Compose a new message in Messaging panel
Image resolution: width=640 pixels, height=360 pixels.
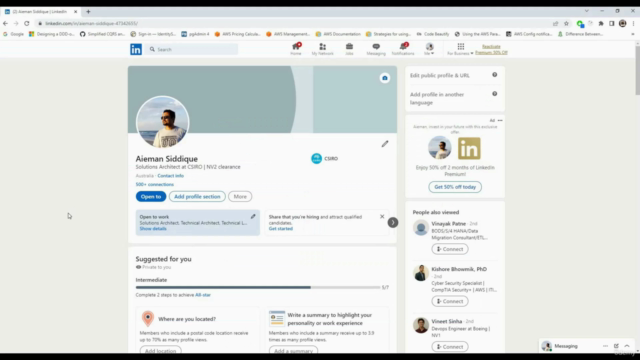tap(616, 346)
